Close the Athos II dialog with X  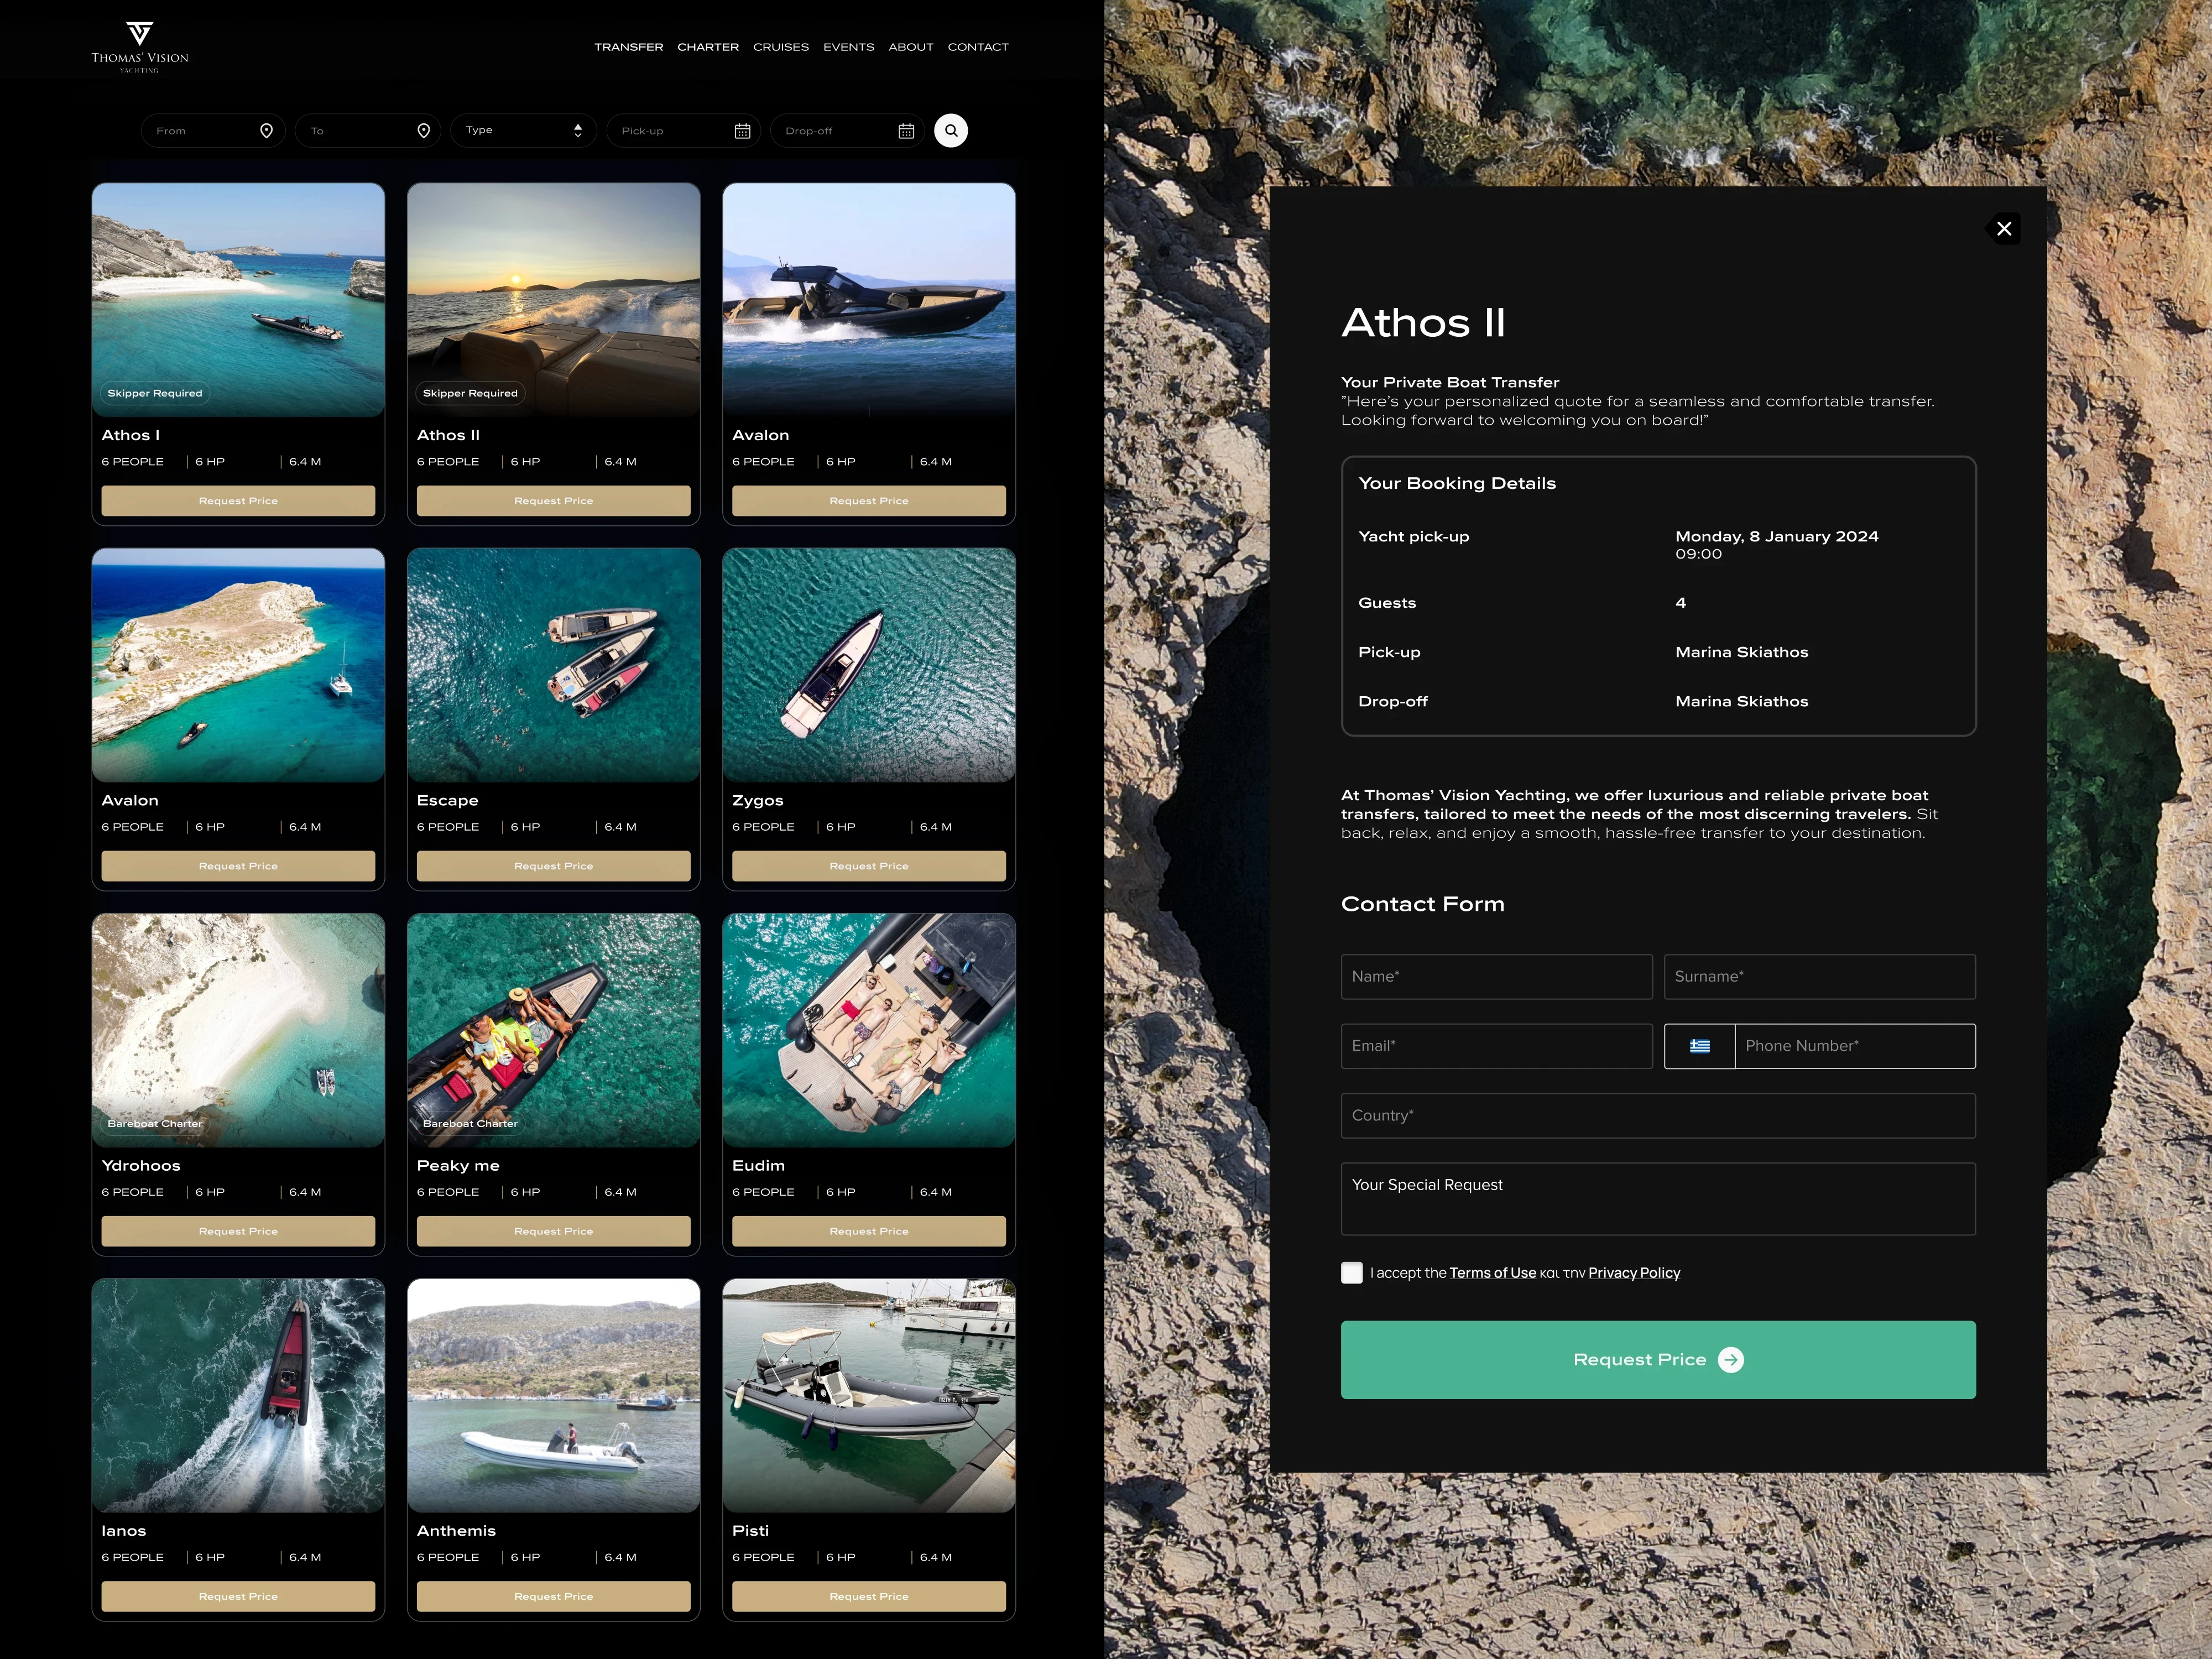[x=2003, y=229]
